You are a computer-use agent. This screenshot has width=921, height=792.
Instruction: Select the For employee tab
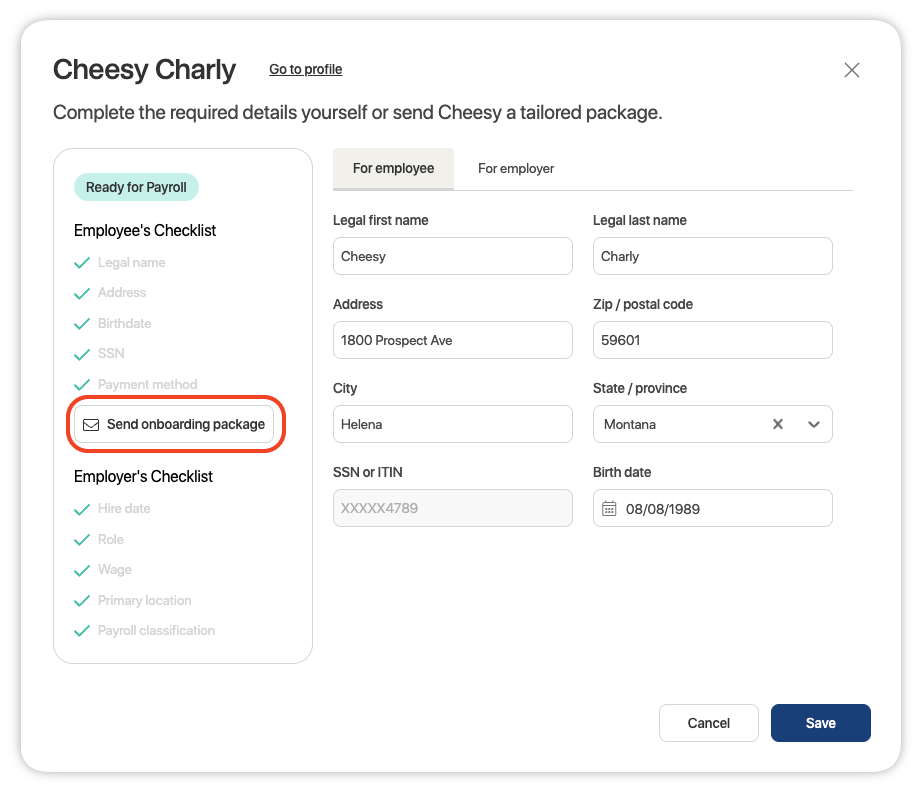point(393,169)
